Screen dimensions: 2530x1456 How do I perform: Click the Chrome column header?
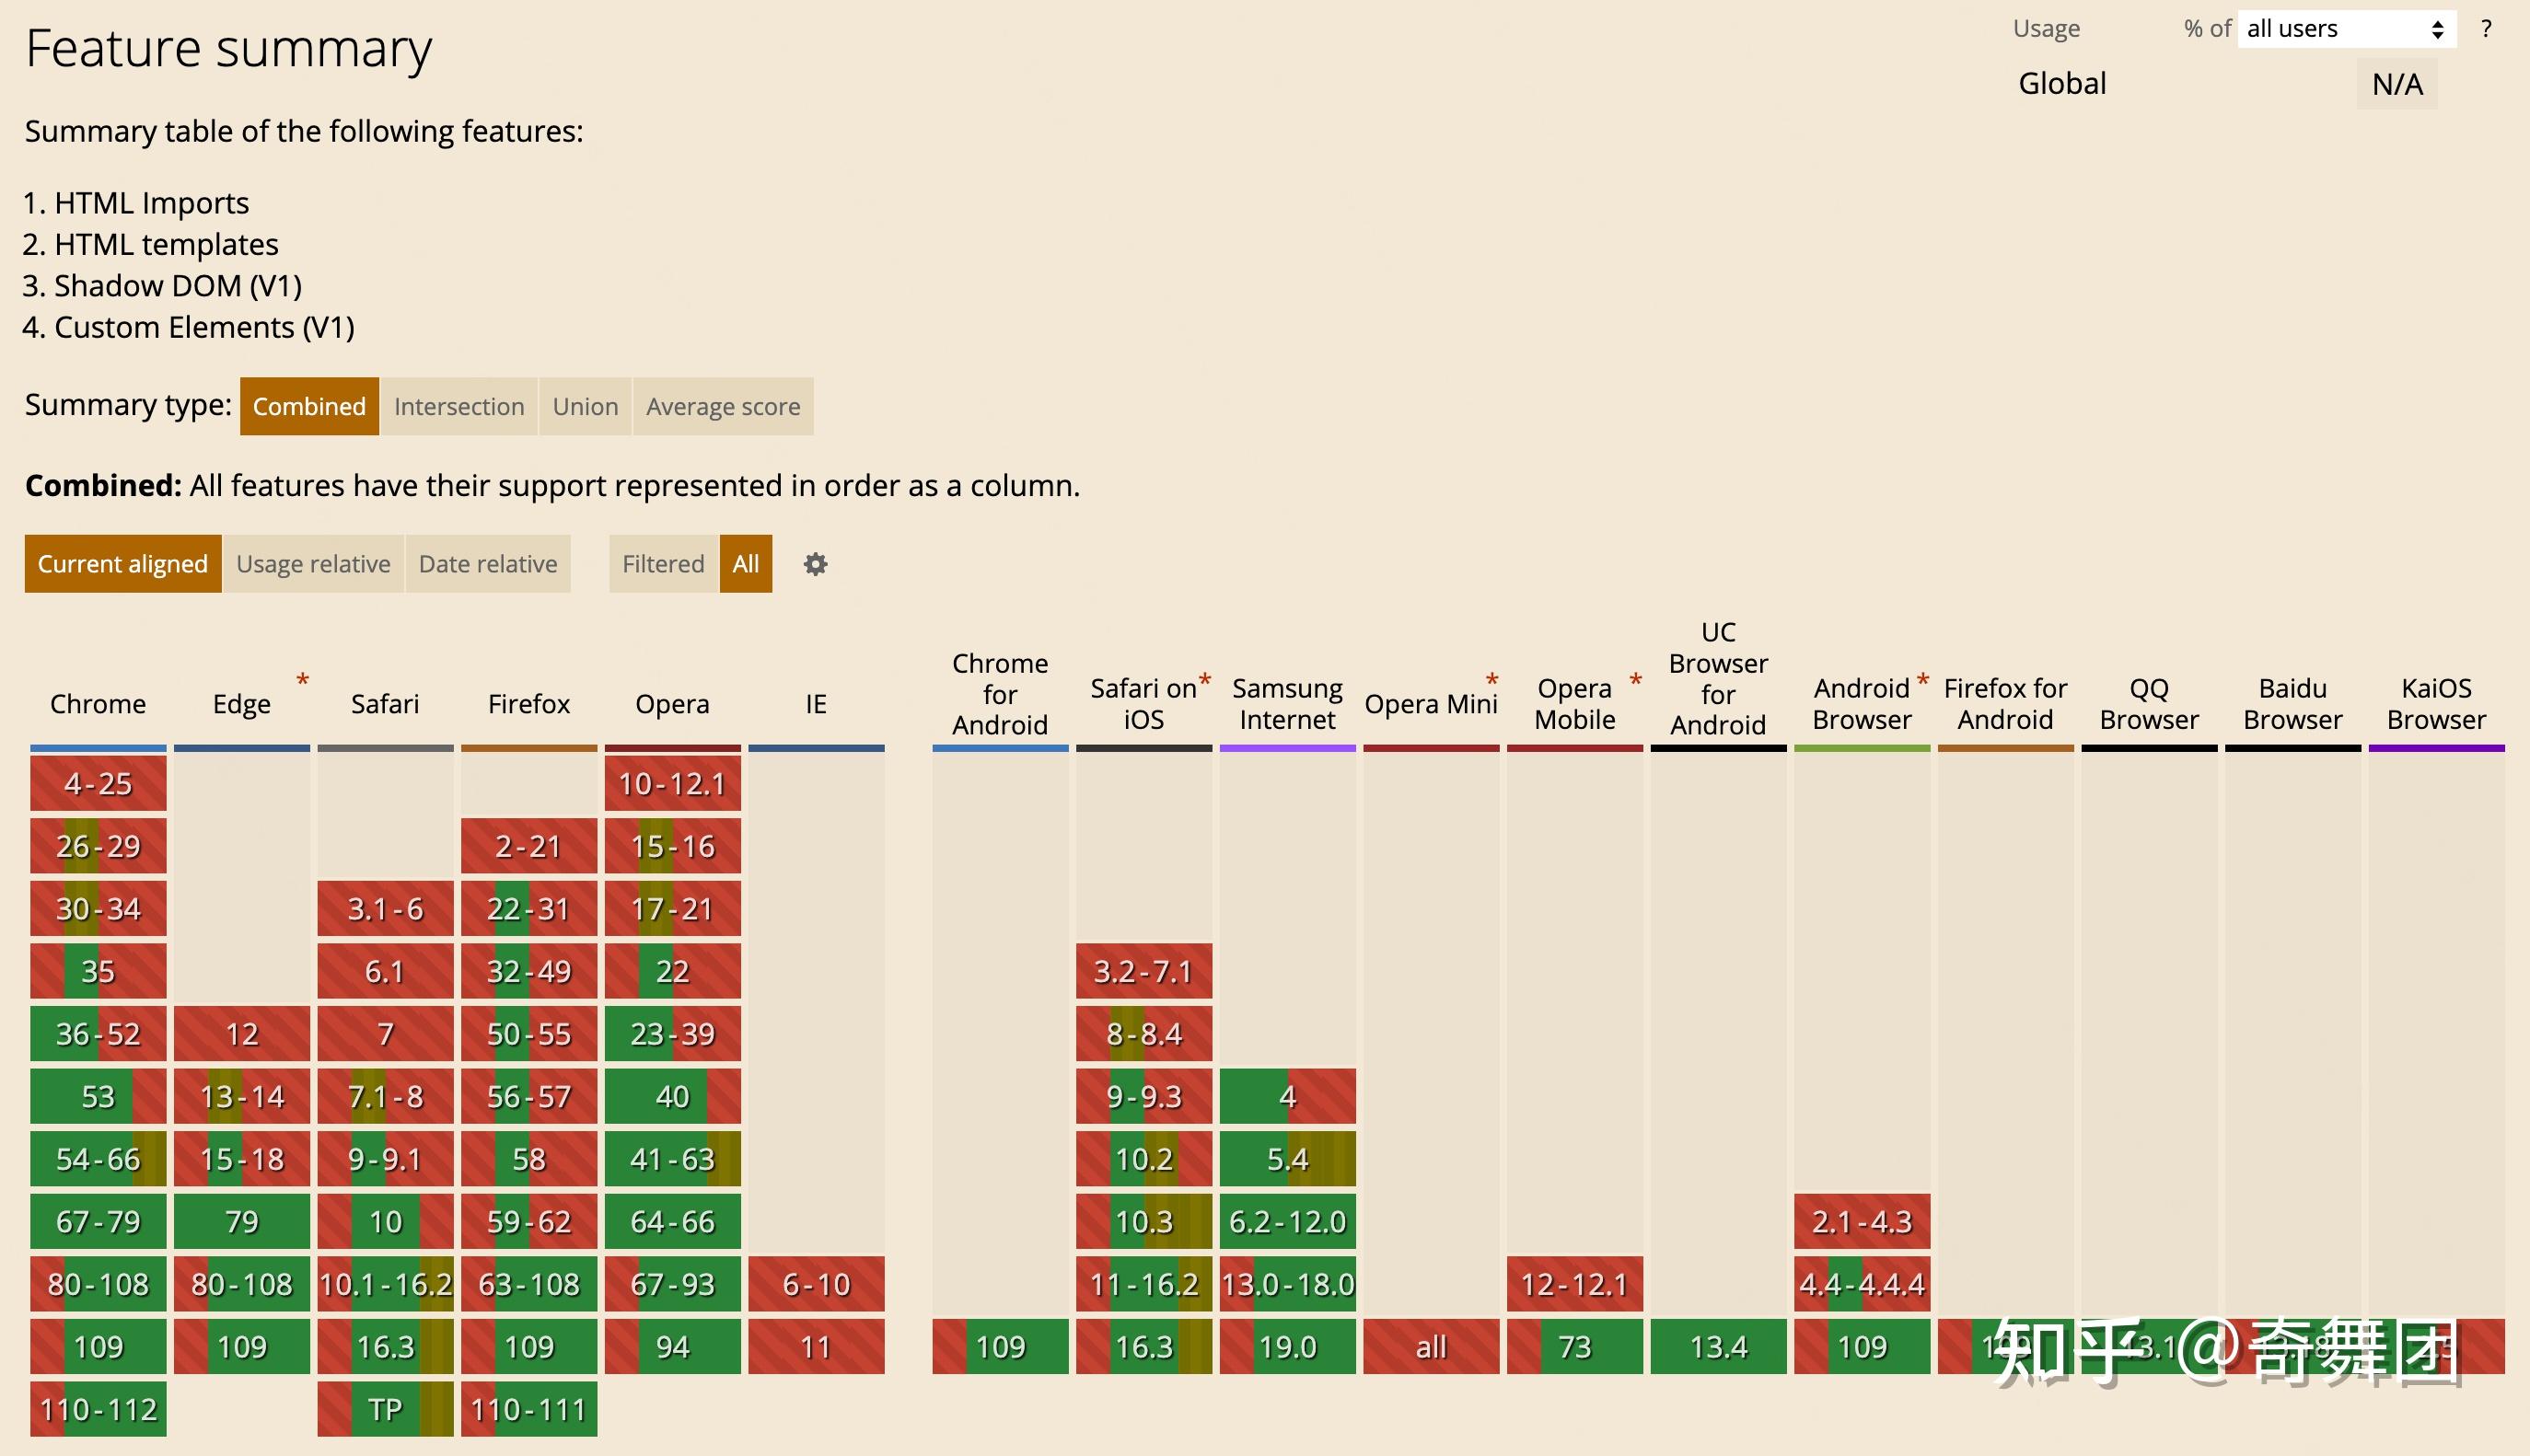[x=98, y=704]
